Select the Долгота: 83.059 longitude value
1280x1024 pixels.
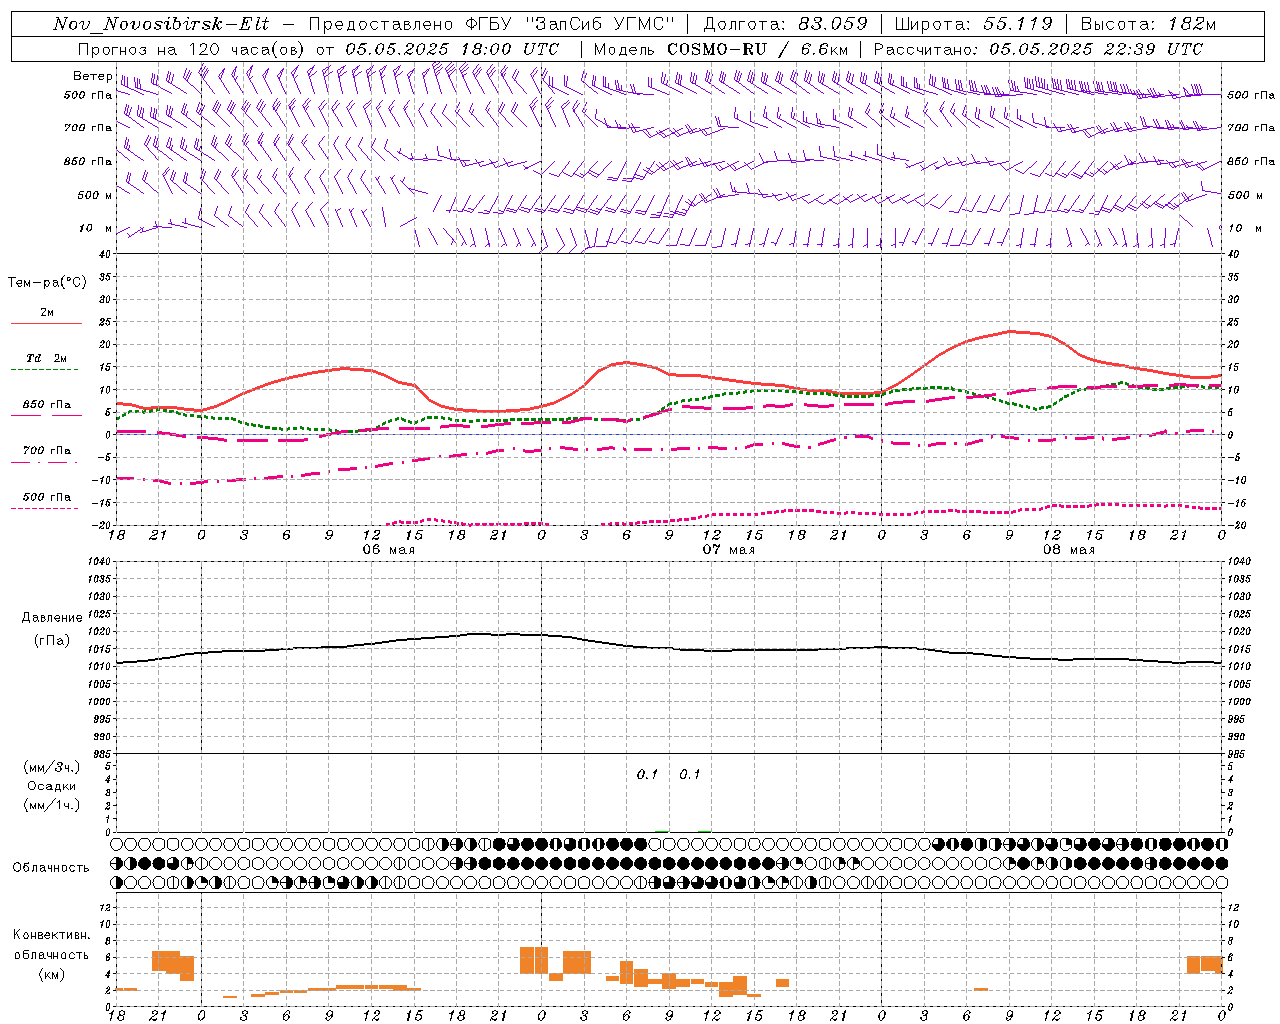(785, 24)
